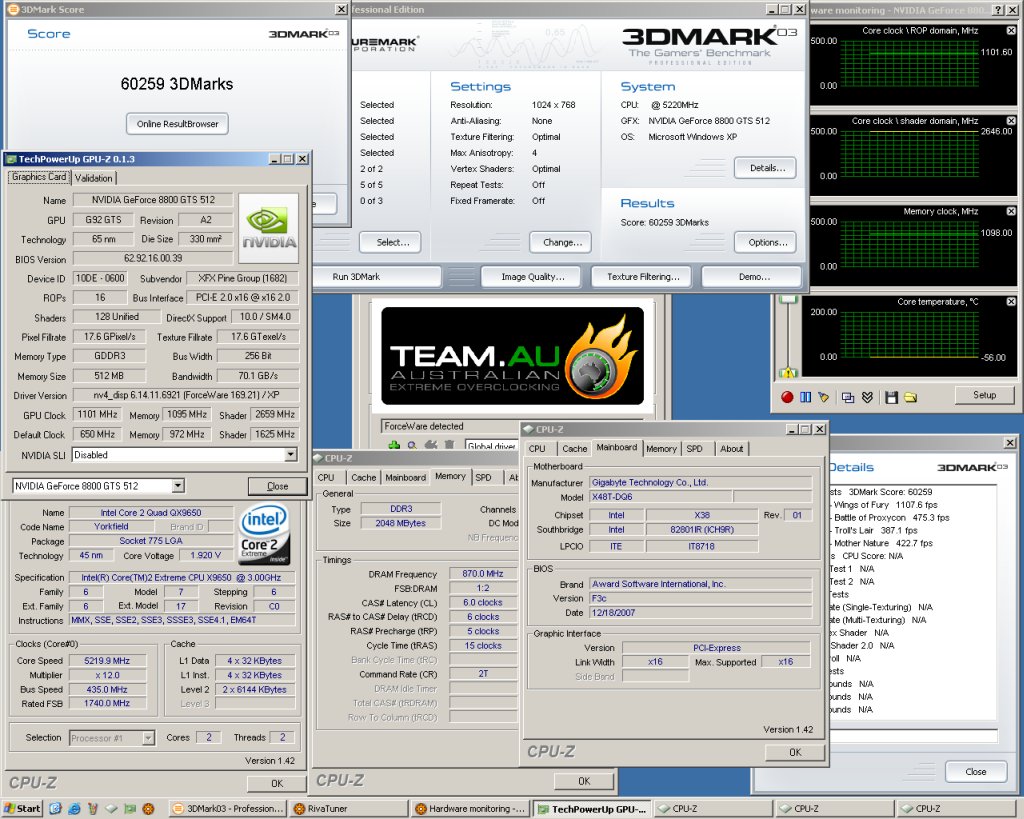Click the first quick launch icon next to Start
Image resolution: width=1024 pixels, height=819 pixels.
tap(56, 809)
